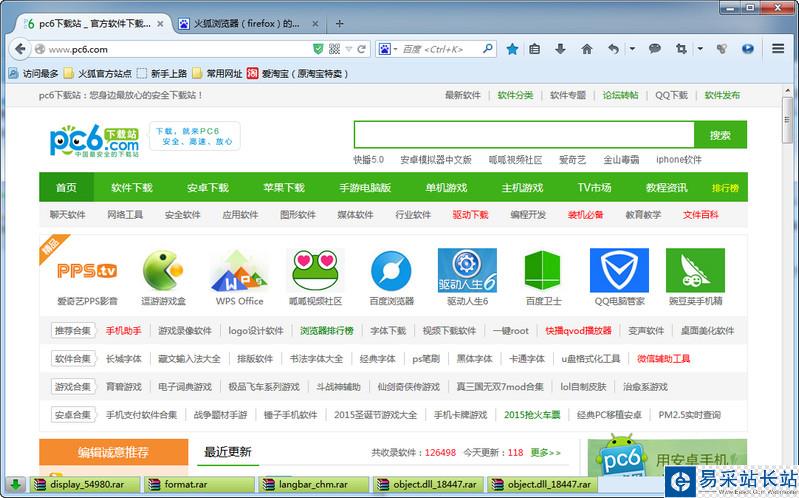Image resolution: width=799 pixels, height=498 pixels.
Task: Open the 百度浏览器 icon
Action: 391,270
